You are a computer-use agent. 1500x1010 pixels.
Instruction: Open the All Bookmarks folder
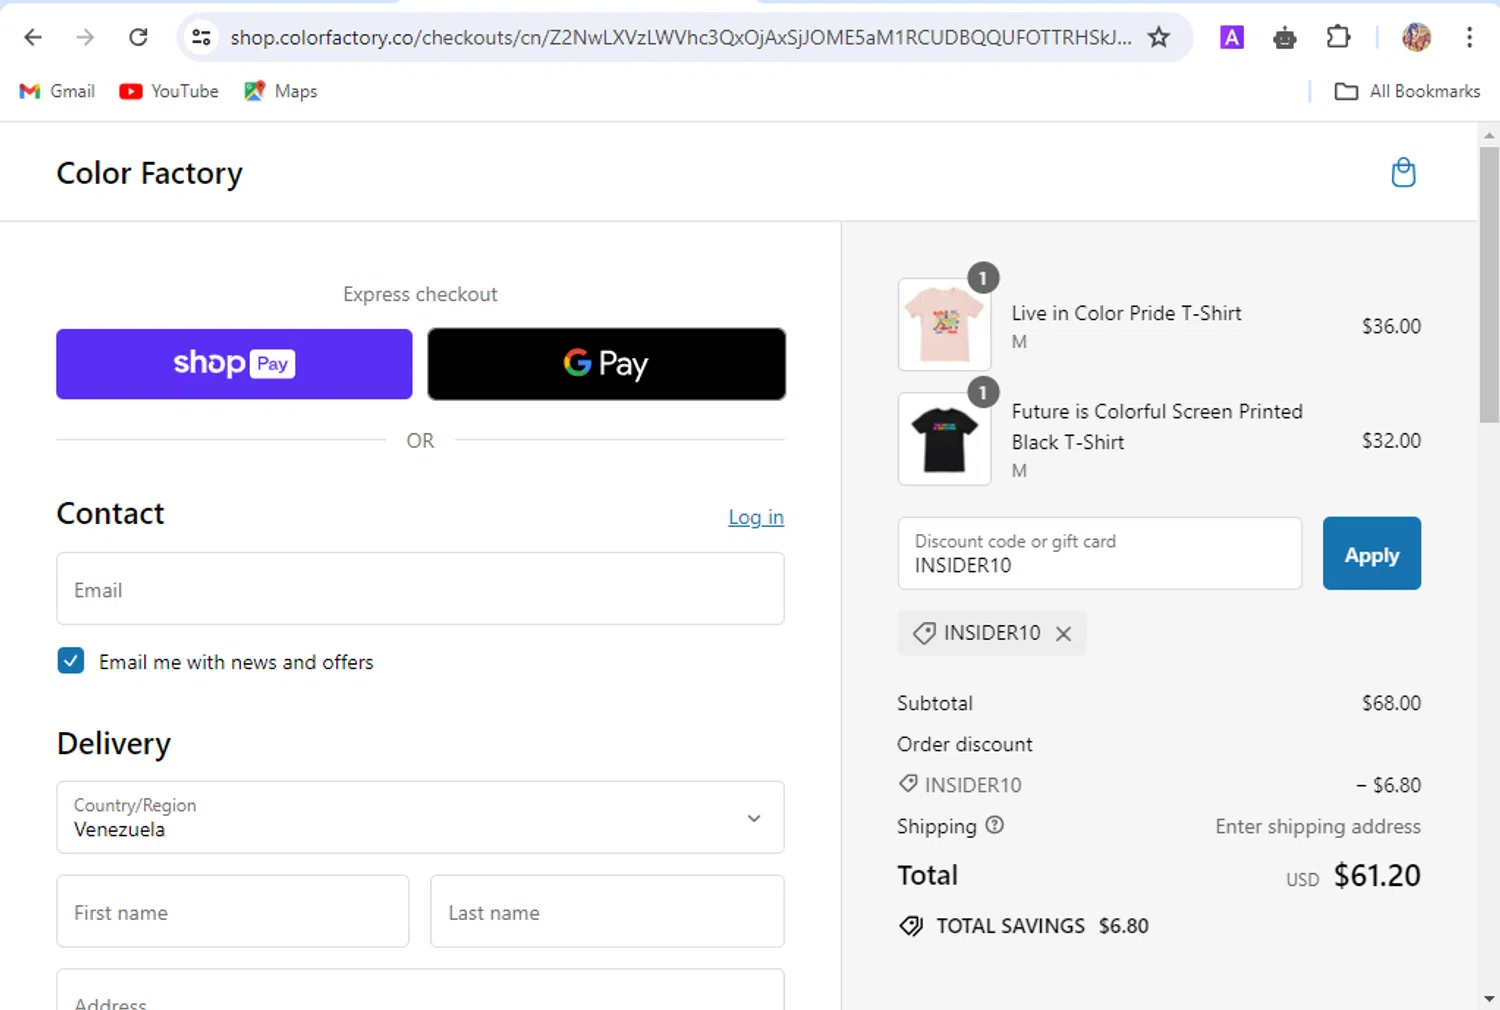[1407, 91]
